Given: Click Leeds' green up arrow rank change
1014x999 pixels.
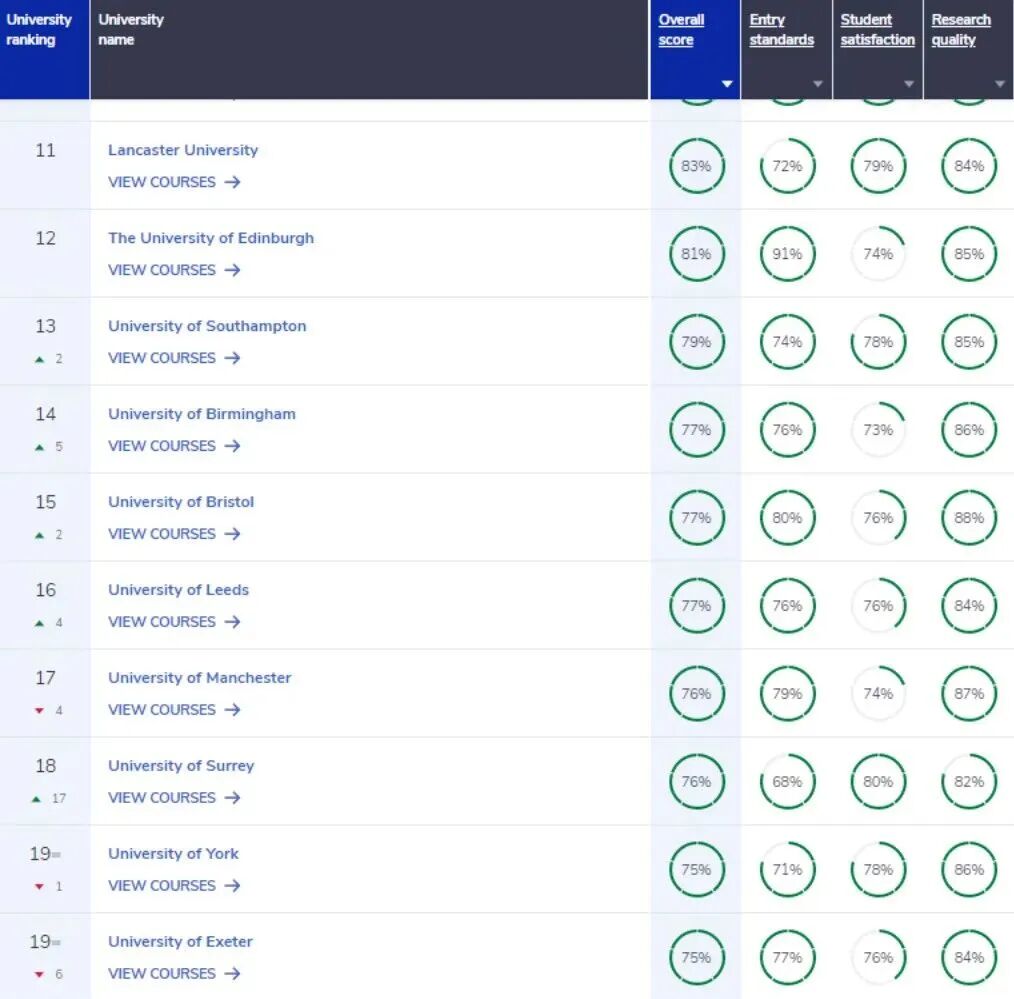Looking at the screenshot, I should click(39, 623).
